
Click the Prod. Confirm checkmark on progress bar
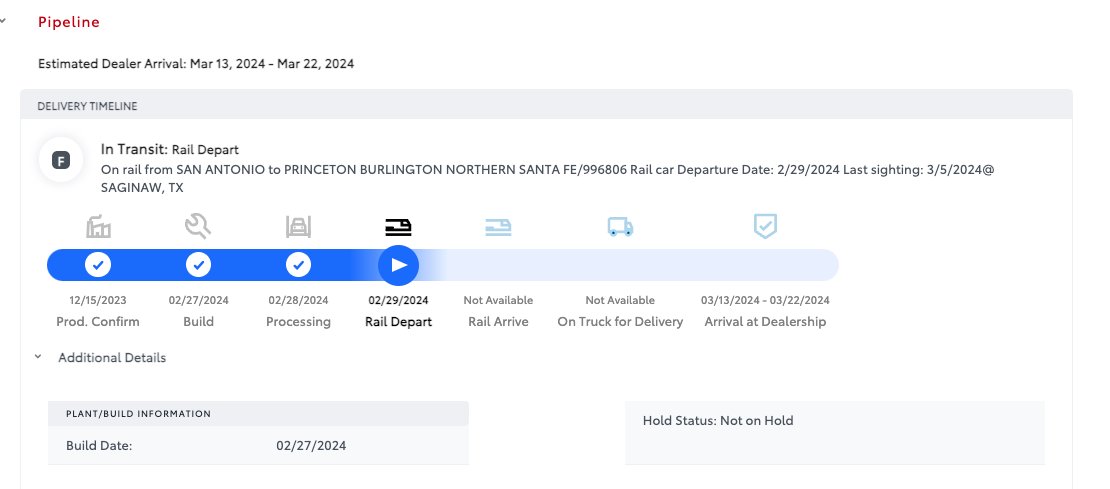(x=98, y=265)
